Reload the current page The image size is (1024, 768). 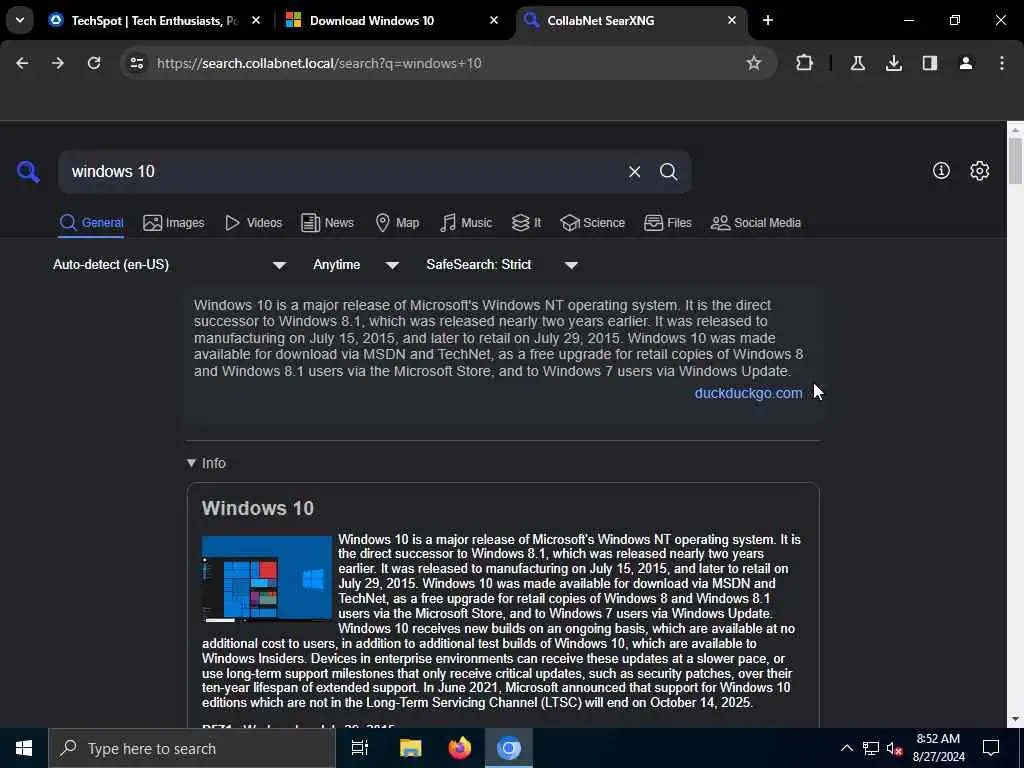[94, 63]
